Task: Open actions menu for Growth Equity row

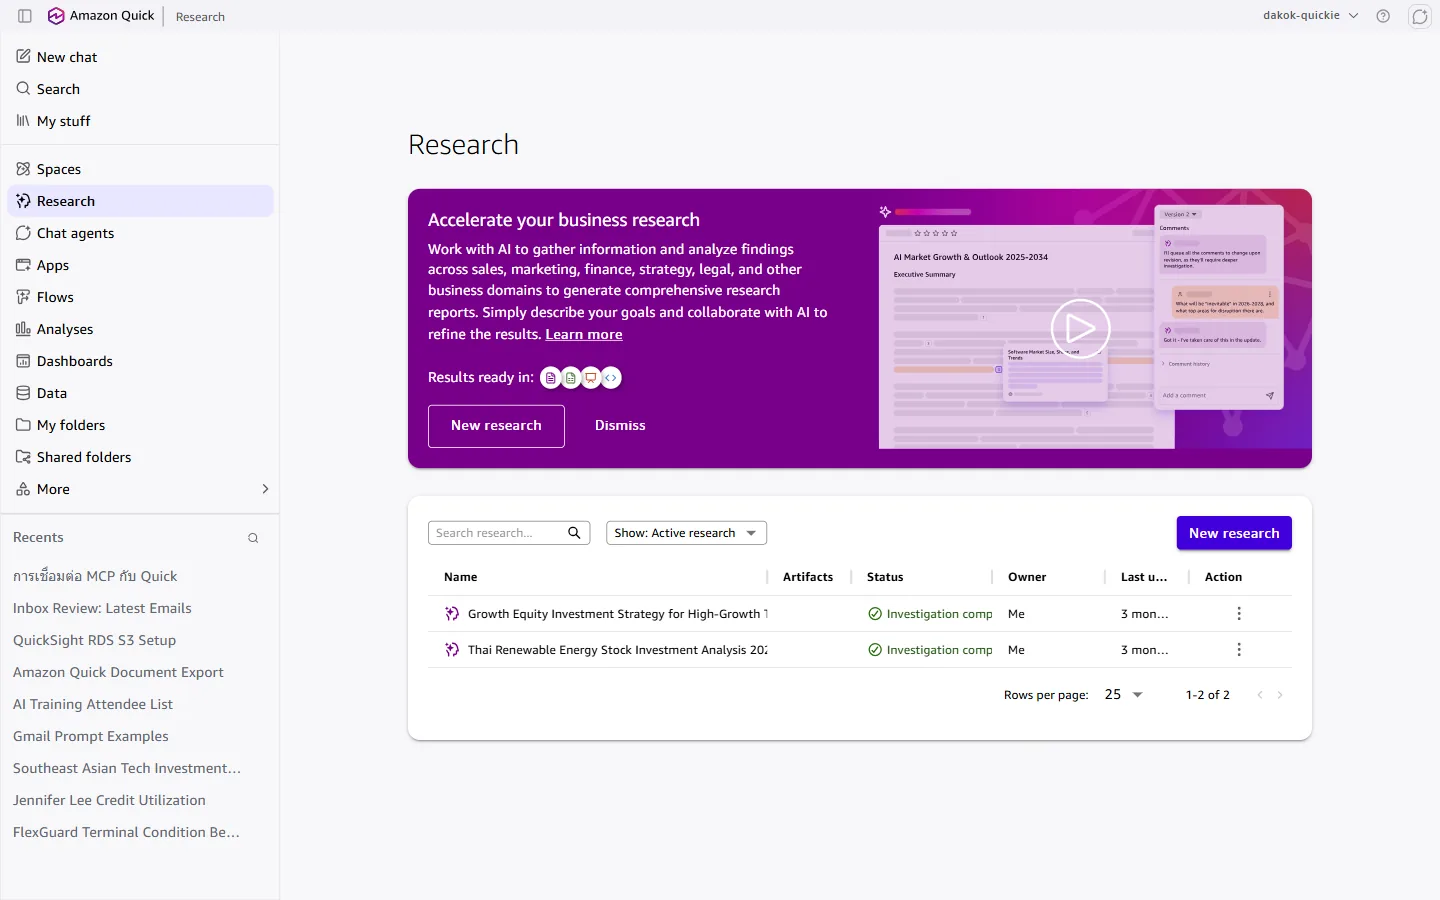Action: (1239, 614)
